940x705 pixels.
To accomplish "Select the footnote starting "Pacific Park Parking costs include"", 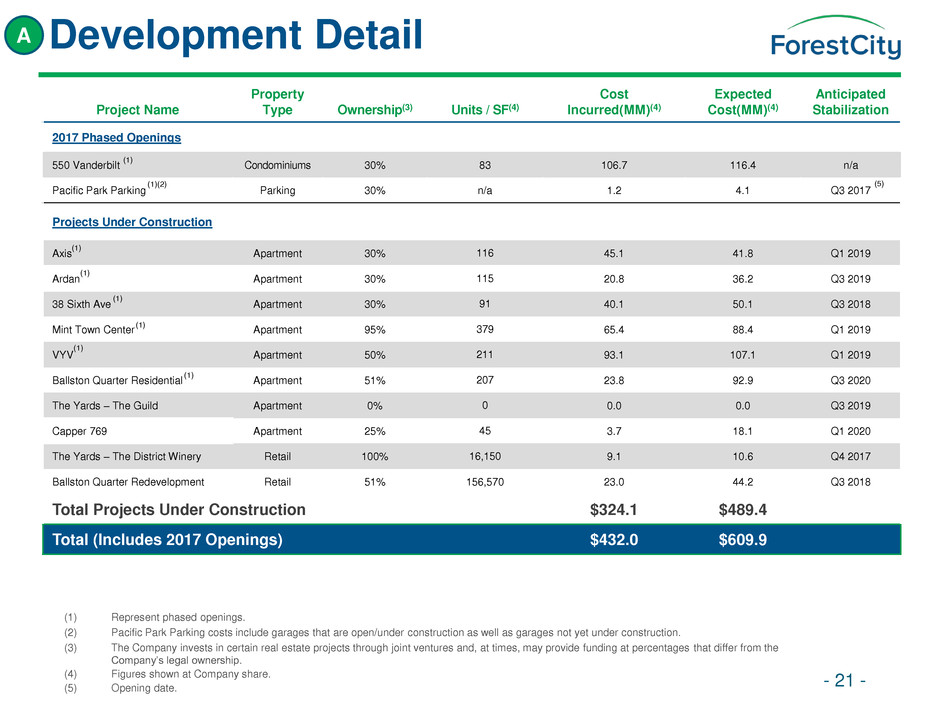I will coord(396,632).
